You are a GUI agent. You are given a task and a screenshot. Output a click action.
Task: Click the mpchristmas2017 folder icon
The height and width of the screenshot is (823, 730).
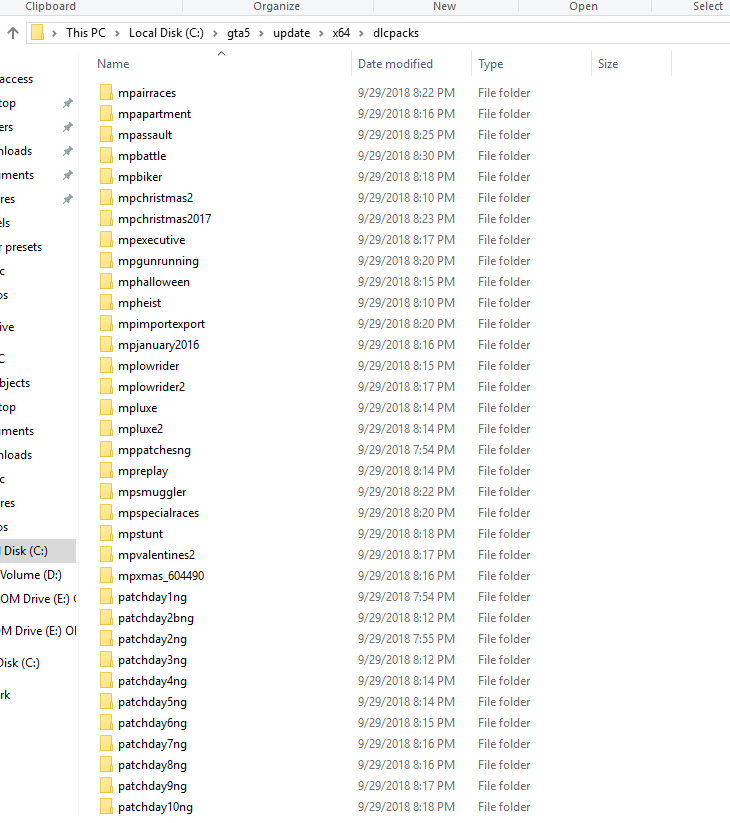(106, 218)
